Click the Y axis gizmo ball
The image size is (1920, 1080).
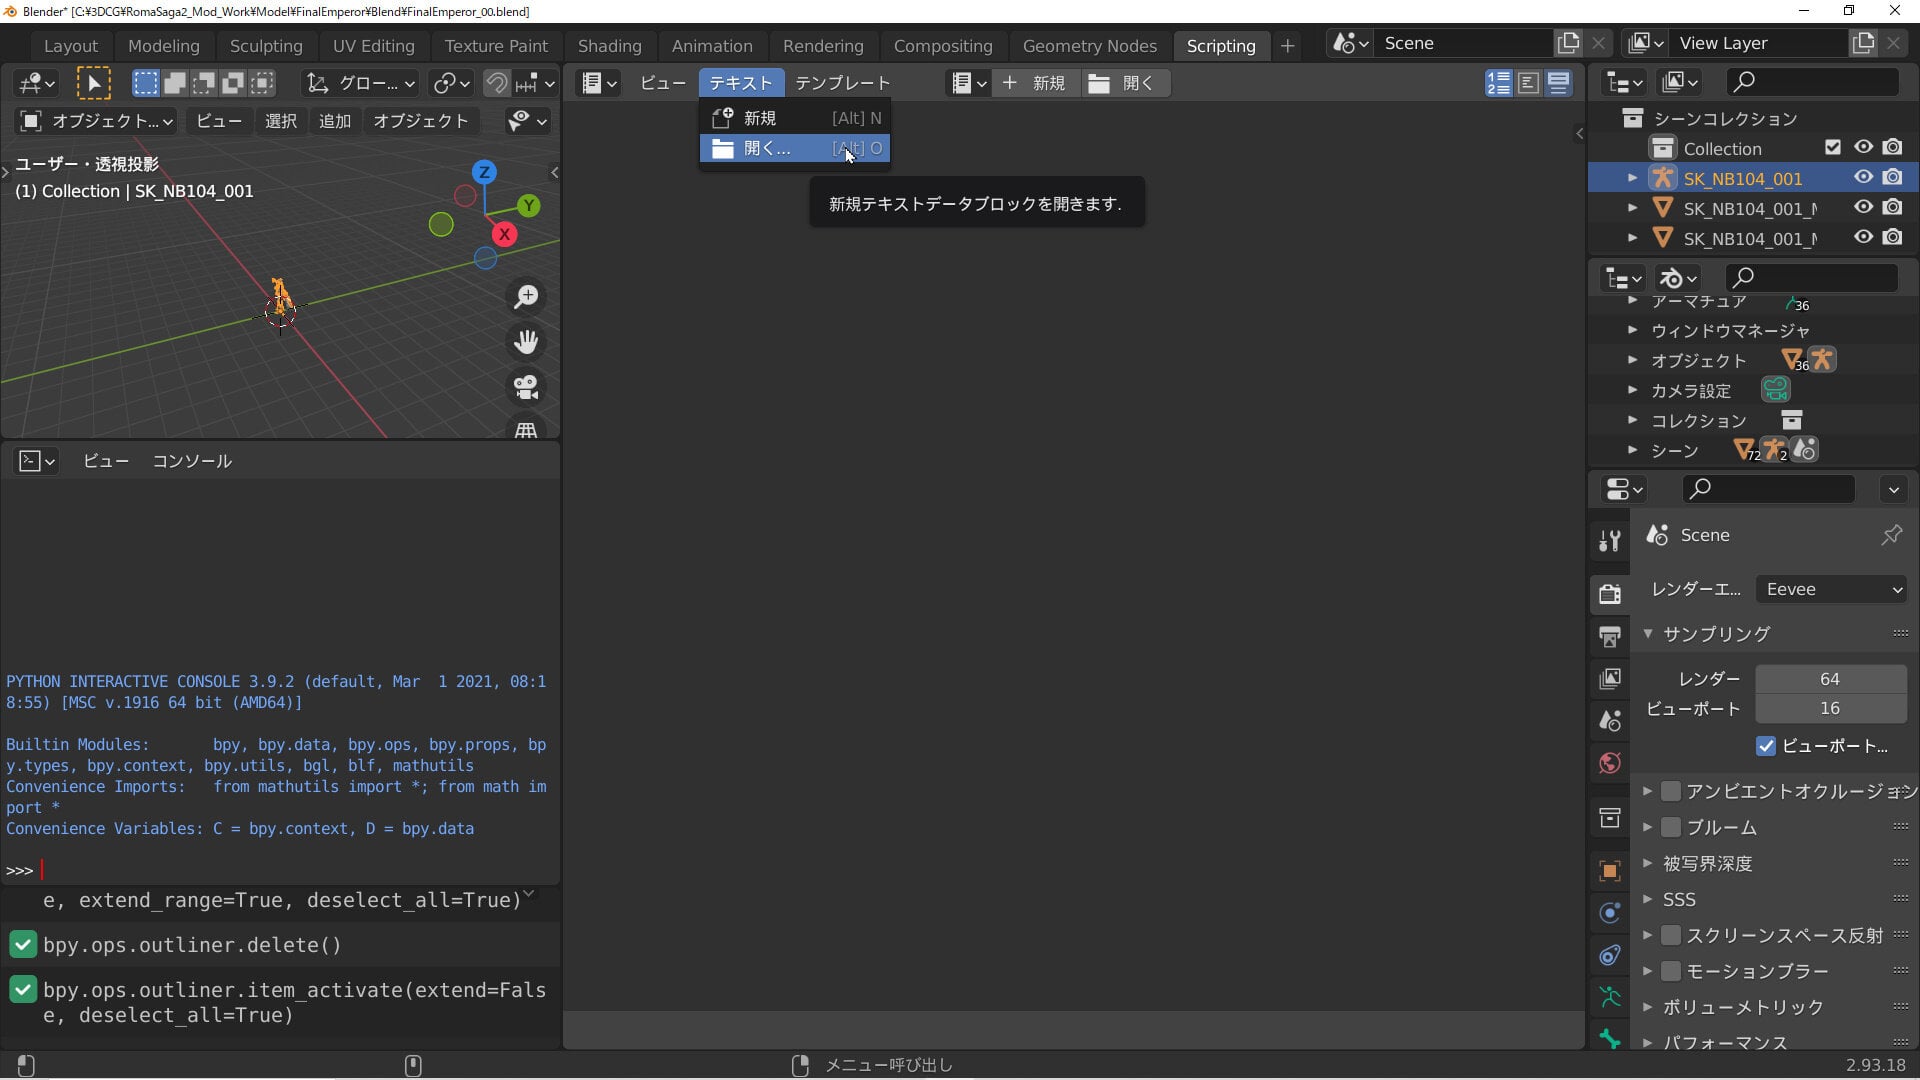(529, 205)
